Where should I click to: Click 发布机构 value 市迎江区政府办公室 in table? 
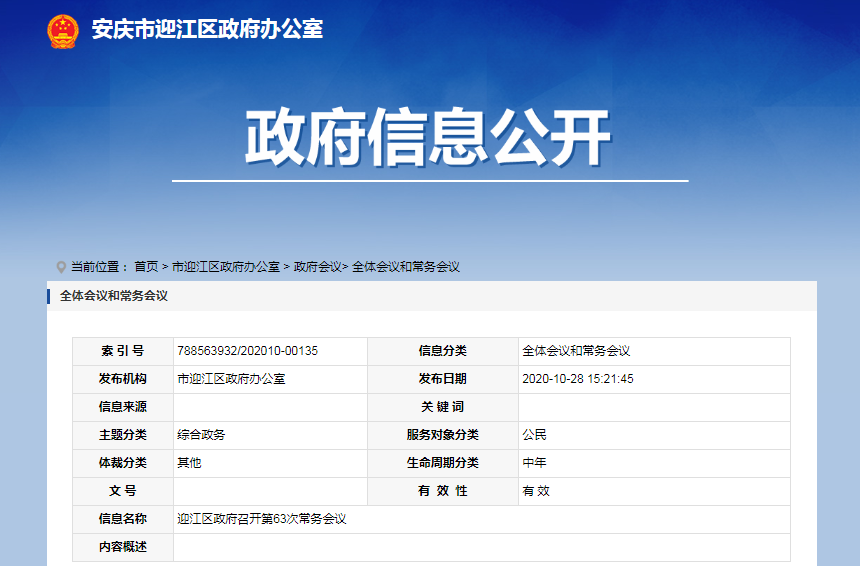click(x=231, y=379)
